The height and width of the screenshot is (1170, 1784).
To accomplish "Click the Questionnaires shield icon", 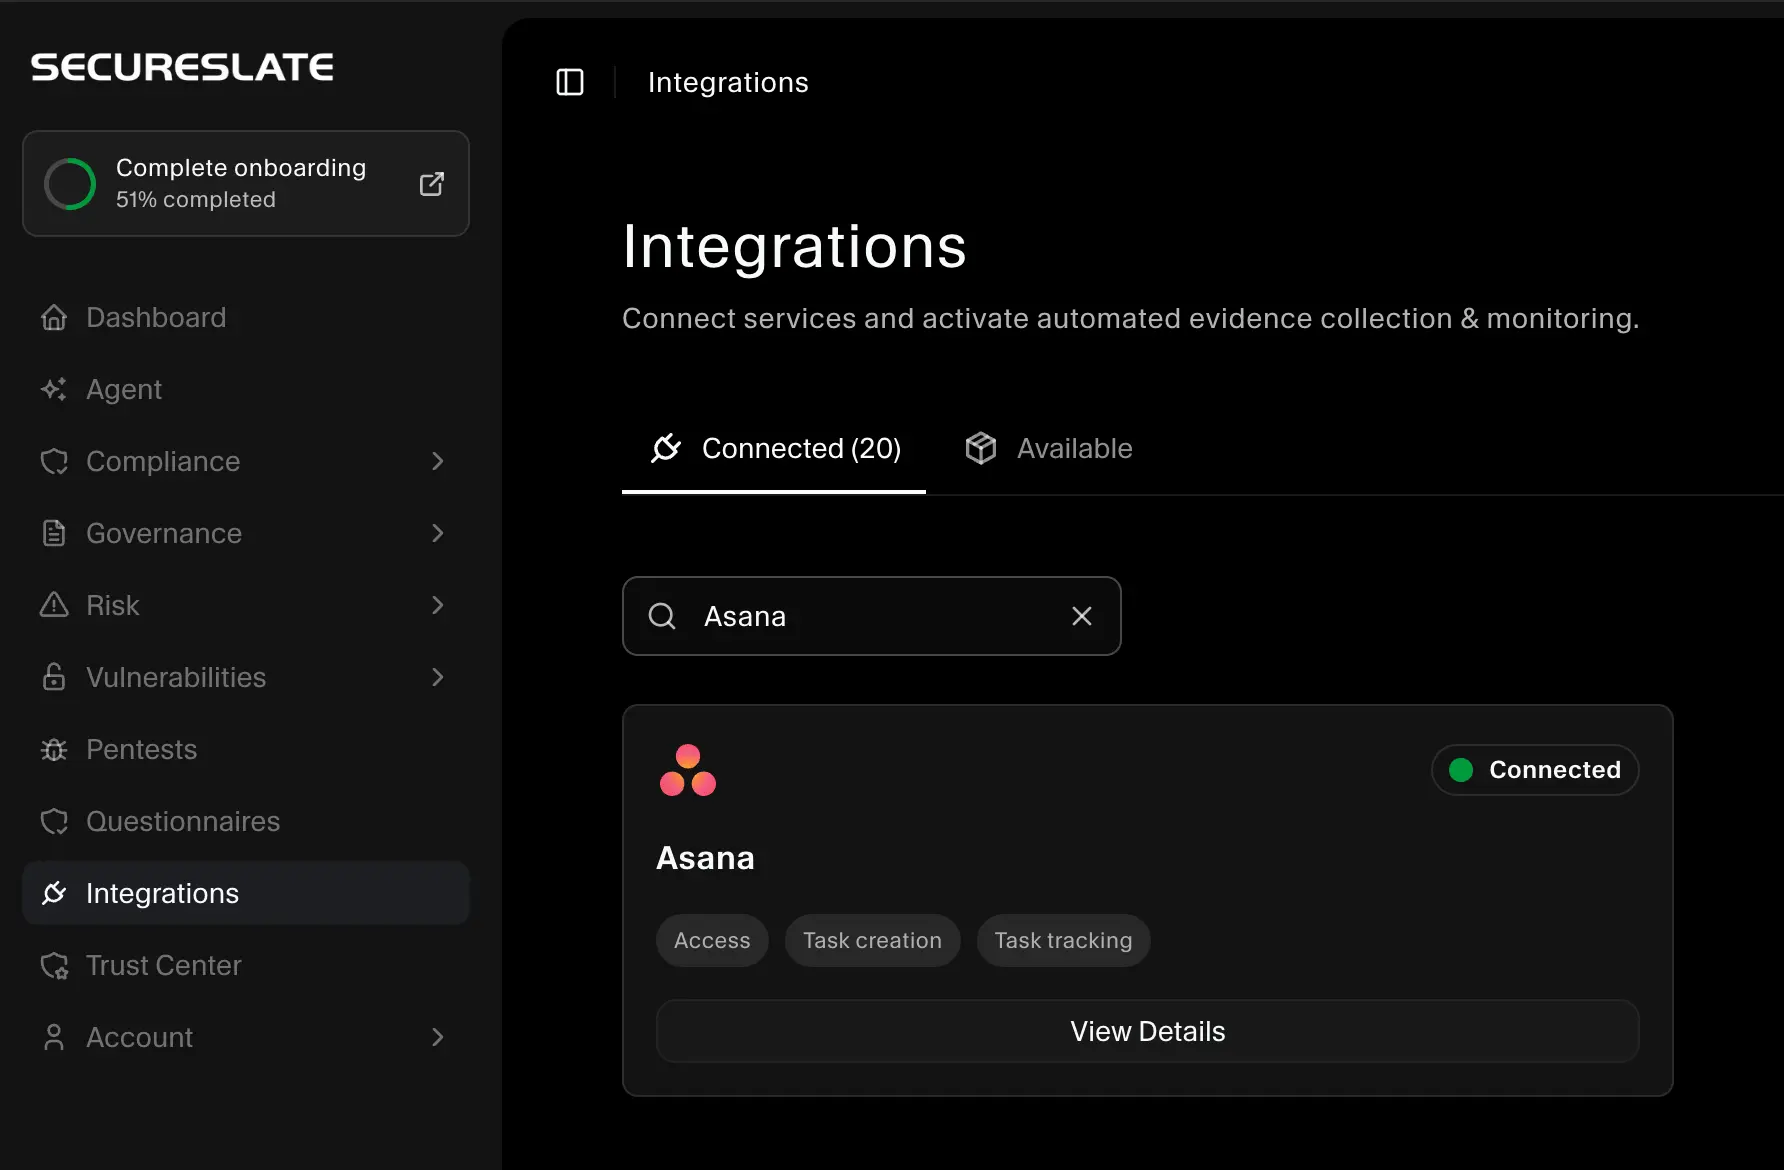I will coord(54,821).
